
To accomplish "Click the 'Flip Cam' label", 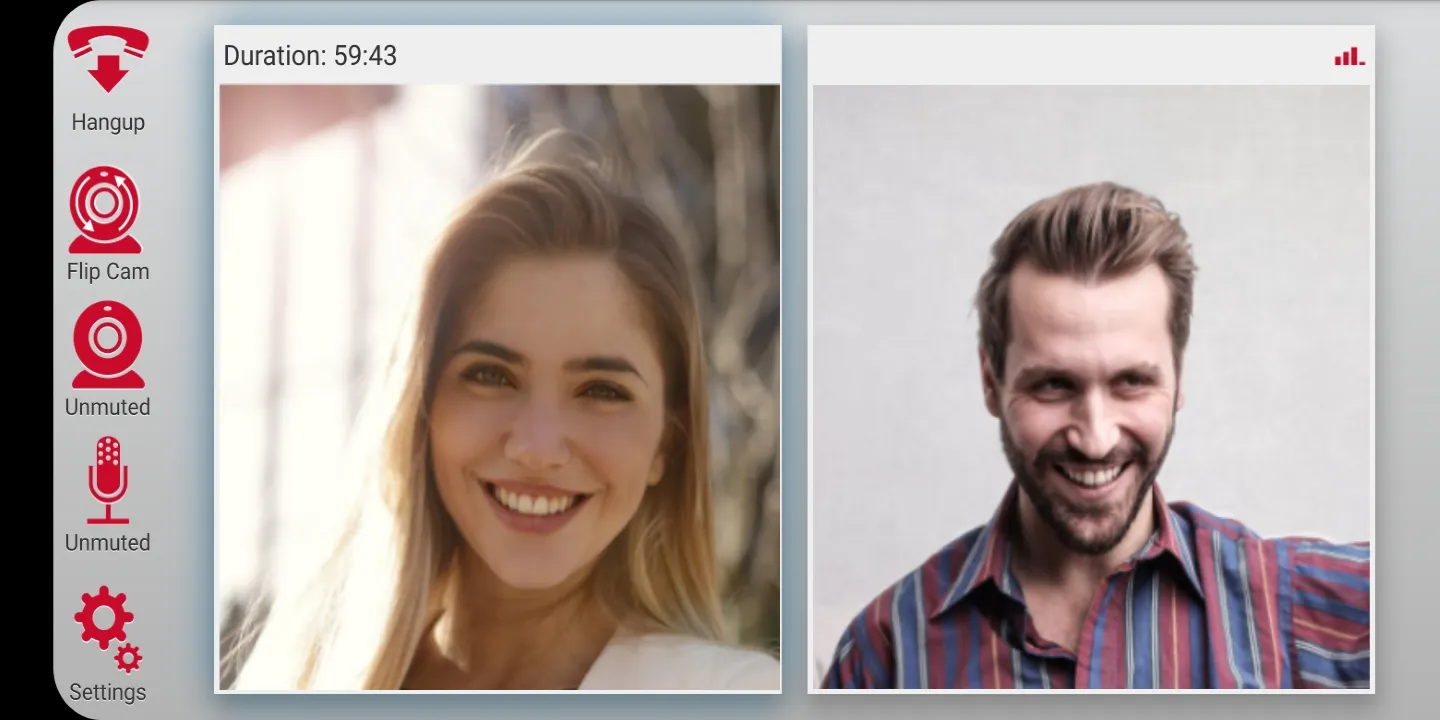I will (x=108, y=271).
